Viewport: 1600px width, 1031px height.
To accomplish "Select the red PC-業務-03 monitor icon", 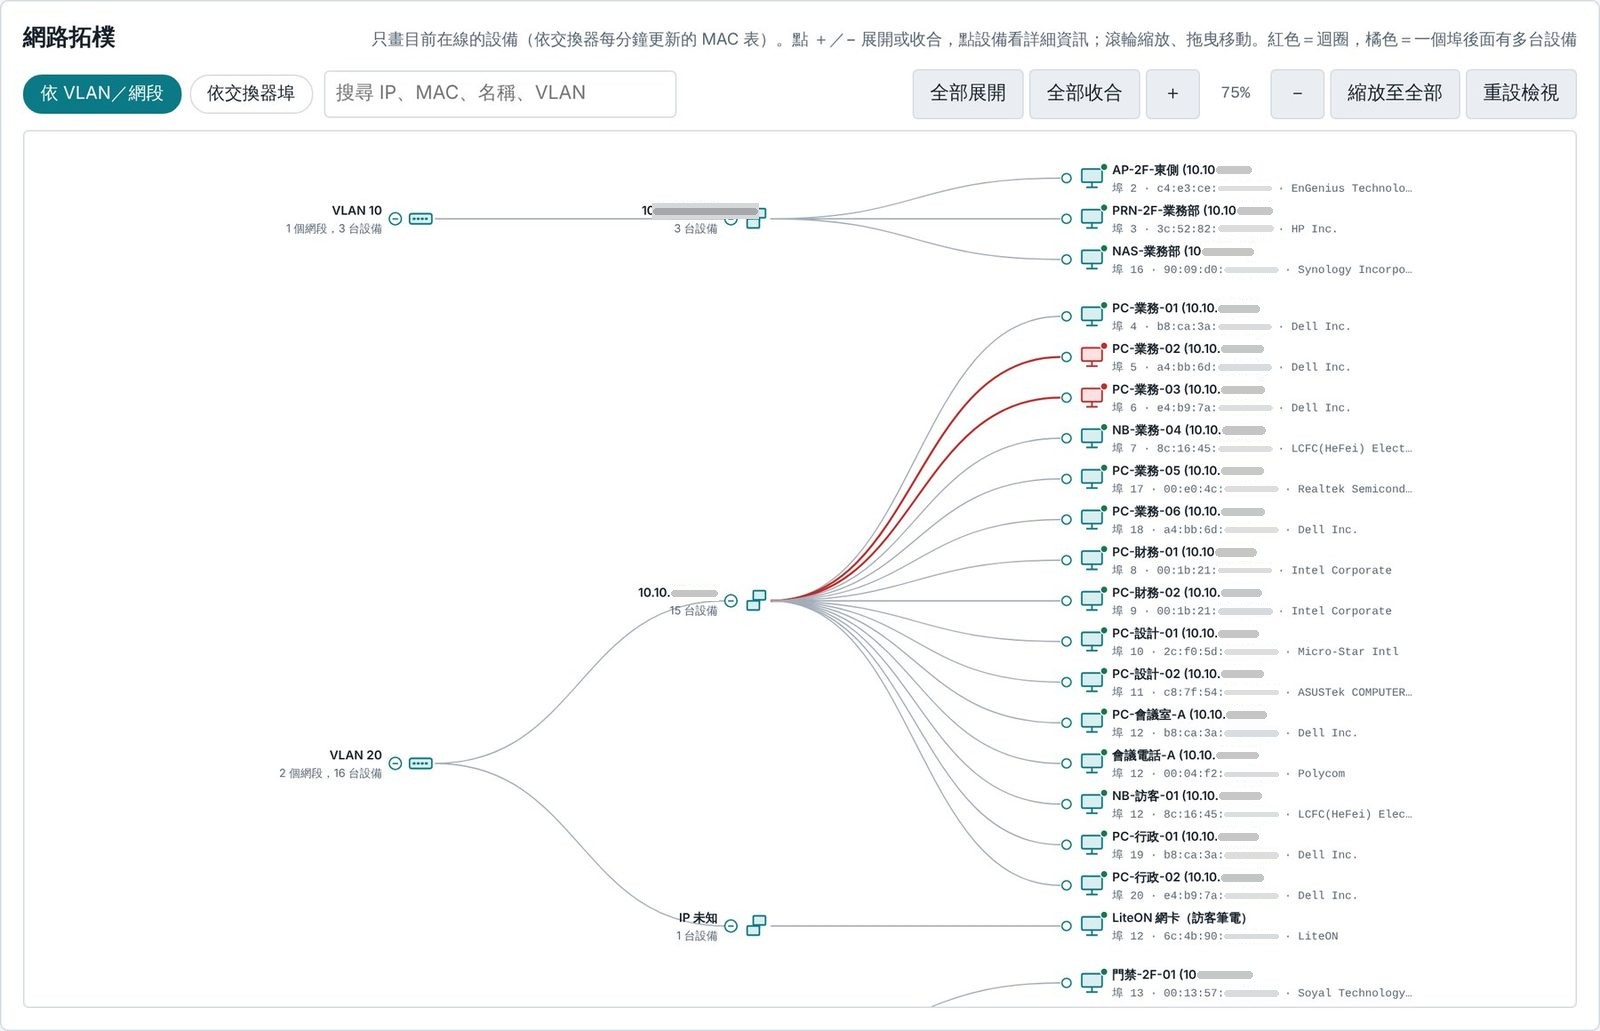I will (x=1092, y=397).
